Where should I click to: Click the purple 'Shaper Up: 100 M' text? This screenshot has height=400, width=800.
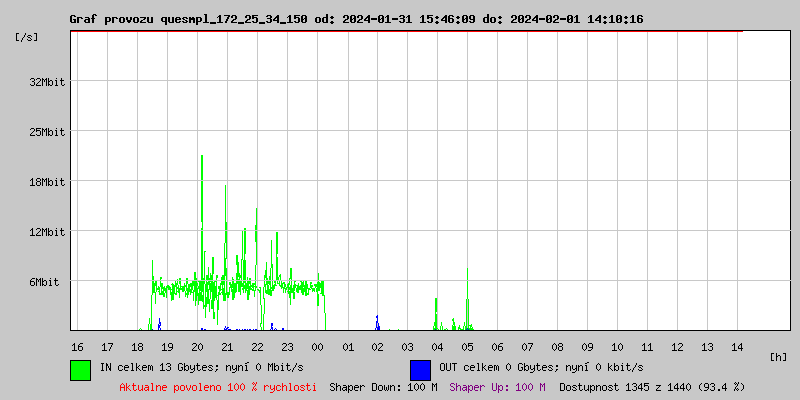[497, 386]
